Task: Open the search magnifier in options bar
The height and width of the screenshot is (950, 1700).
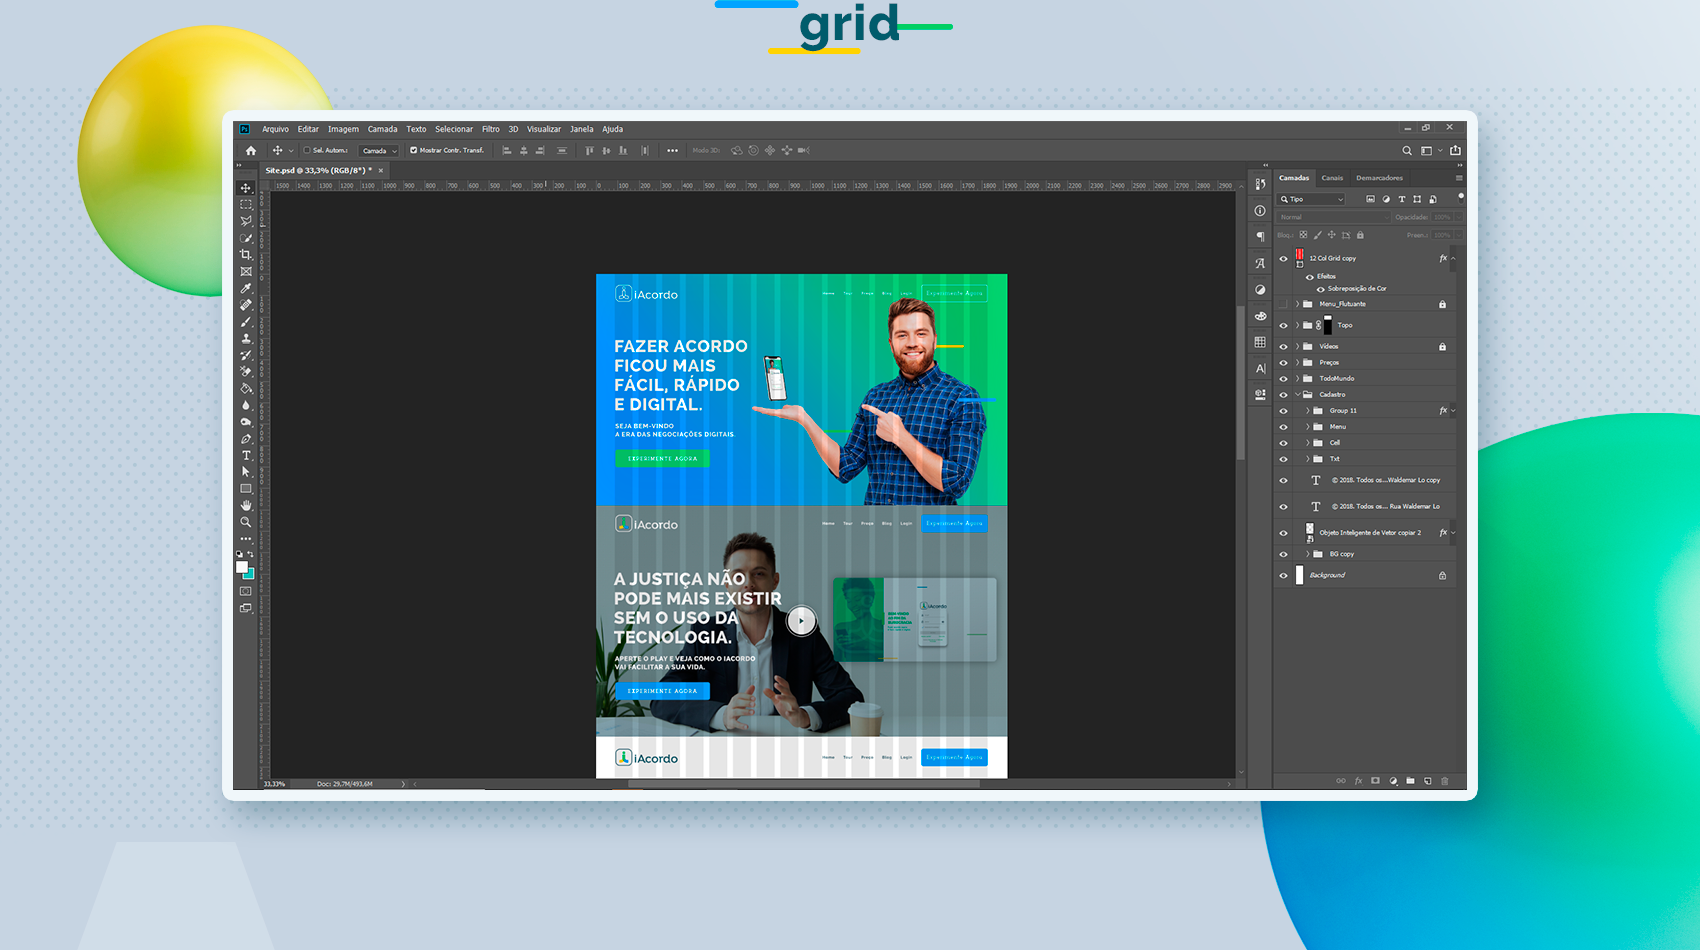Action: click(x=1407, y=151)
